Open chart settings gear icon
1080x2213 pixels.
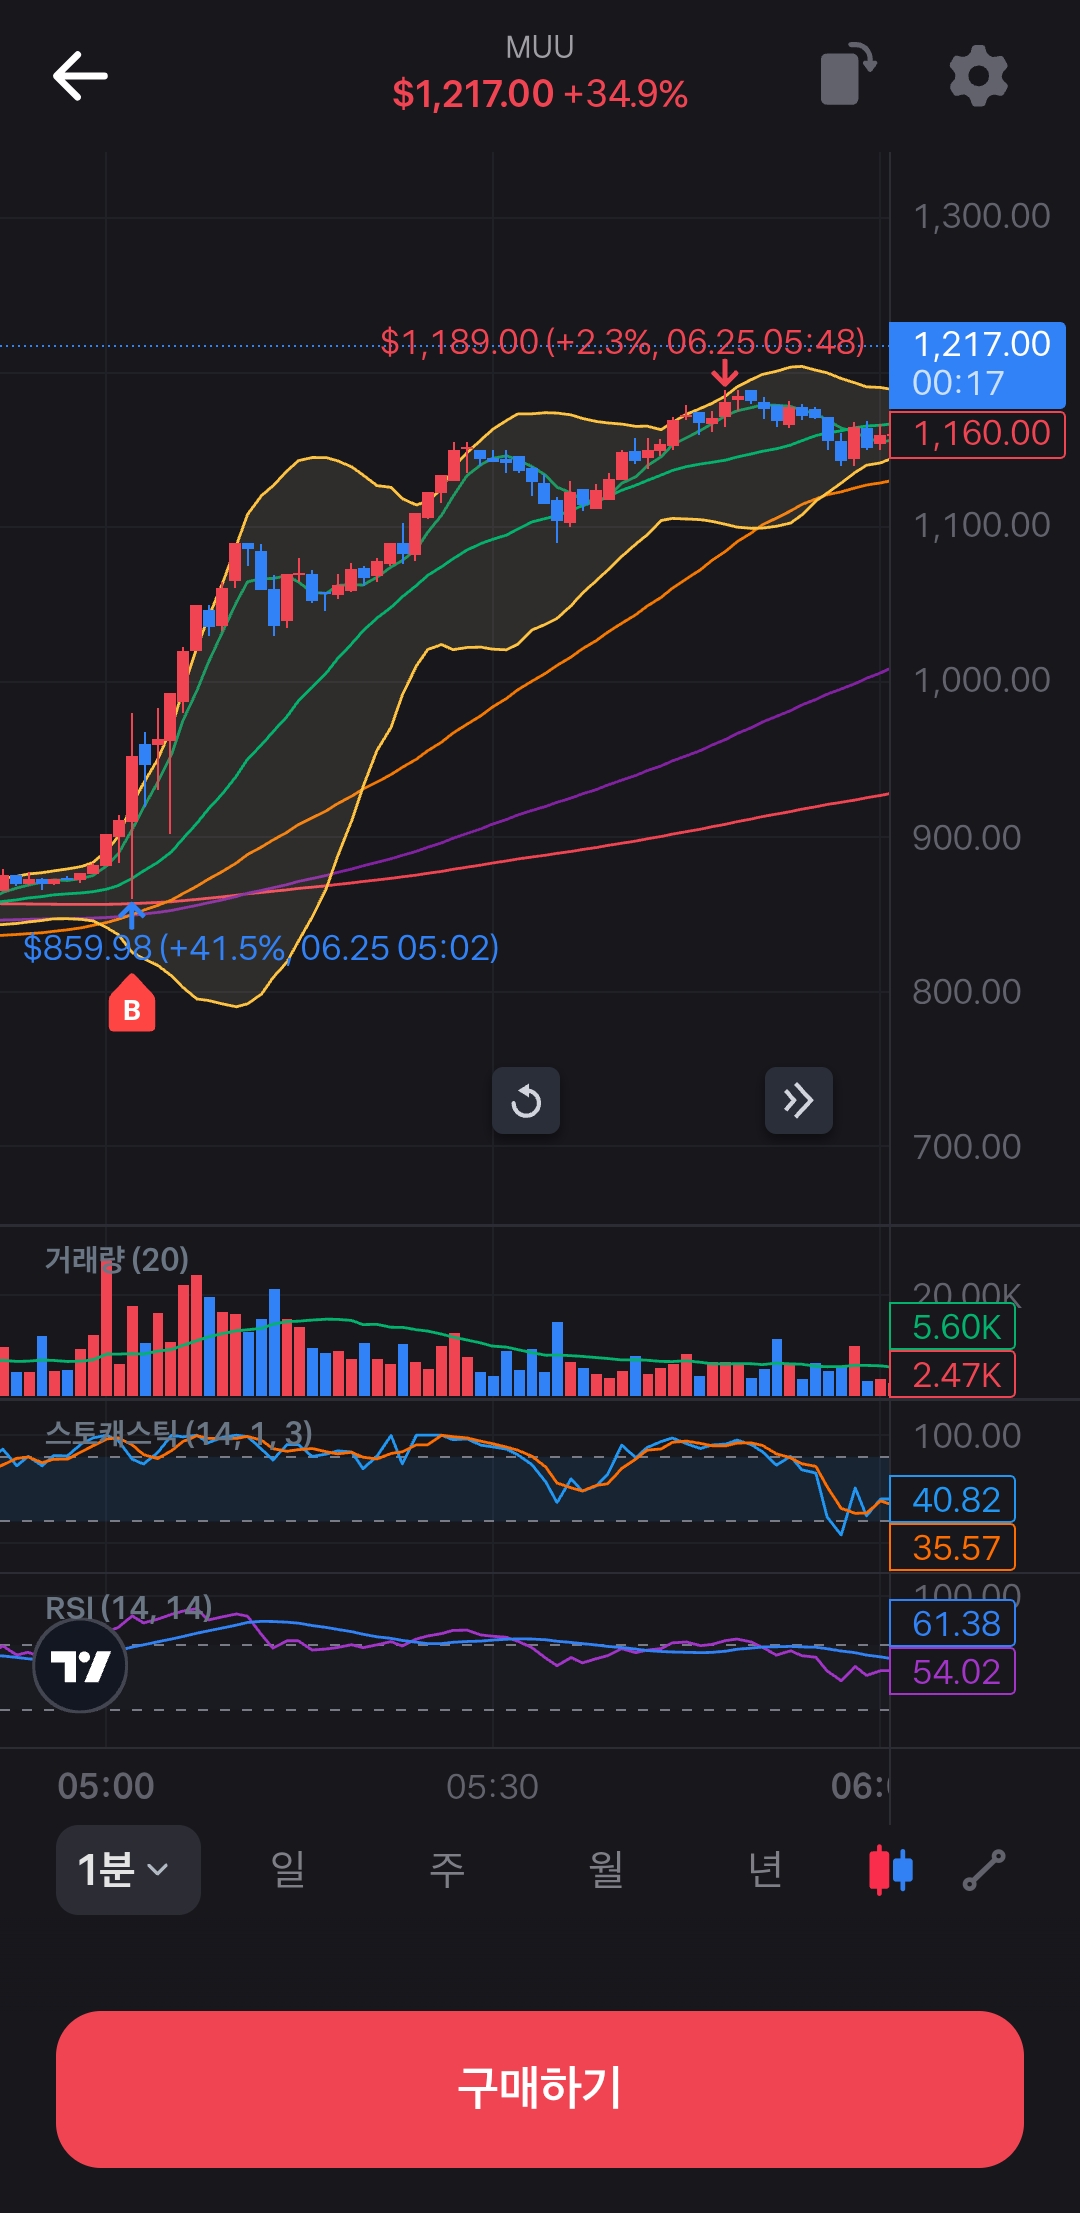pyautogui.click(x=978, y=75)
